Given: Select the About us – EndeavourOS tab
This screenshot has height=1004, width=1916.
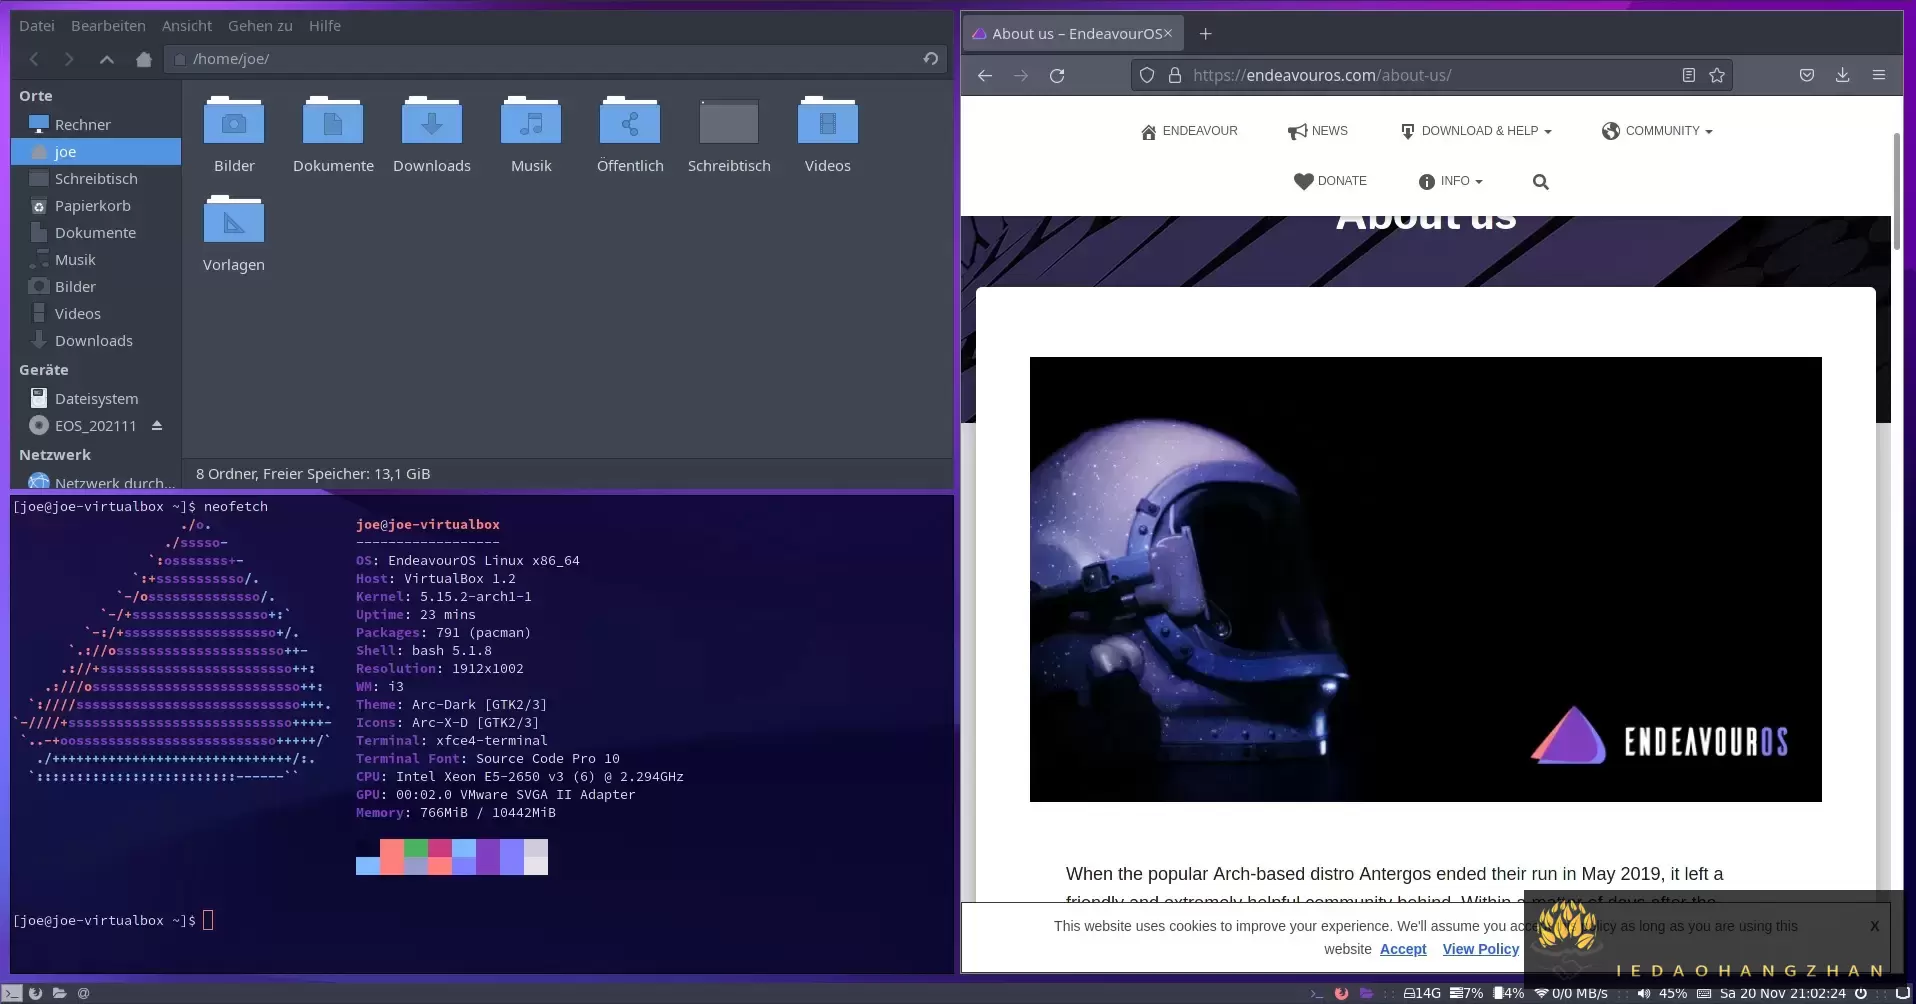Looking at the screenshot, I should [x=1073, y=34].
